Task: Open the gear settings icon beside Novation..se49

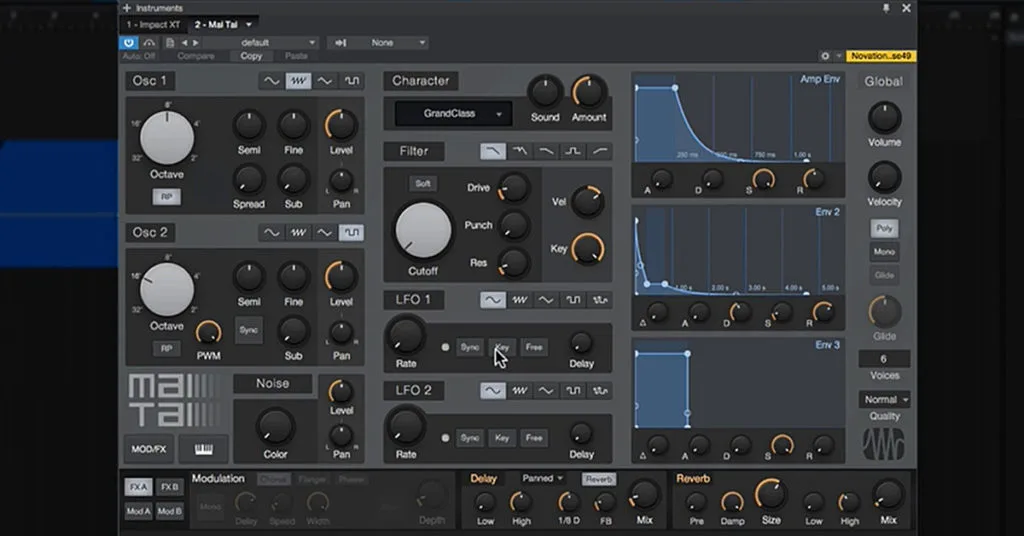Action: pyautogui.click(x=825, y=56)
